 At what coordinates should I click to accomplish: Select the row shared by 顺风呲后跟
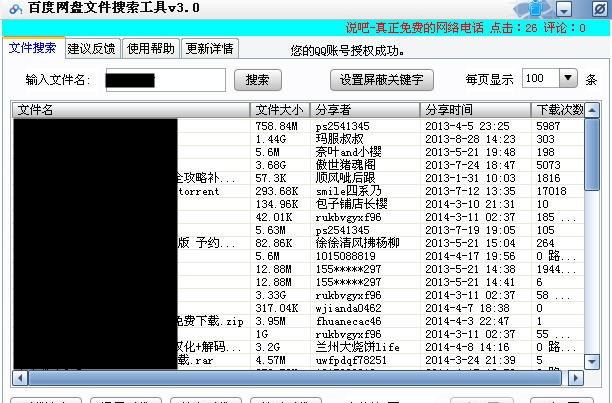(299, 178)
